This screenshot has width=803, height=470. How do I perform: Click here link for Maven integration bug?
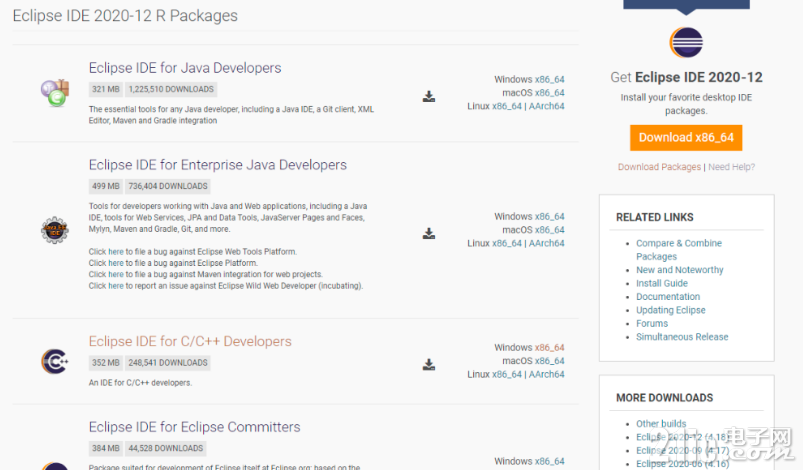click(x=116, y=274)
